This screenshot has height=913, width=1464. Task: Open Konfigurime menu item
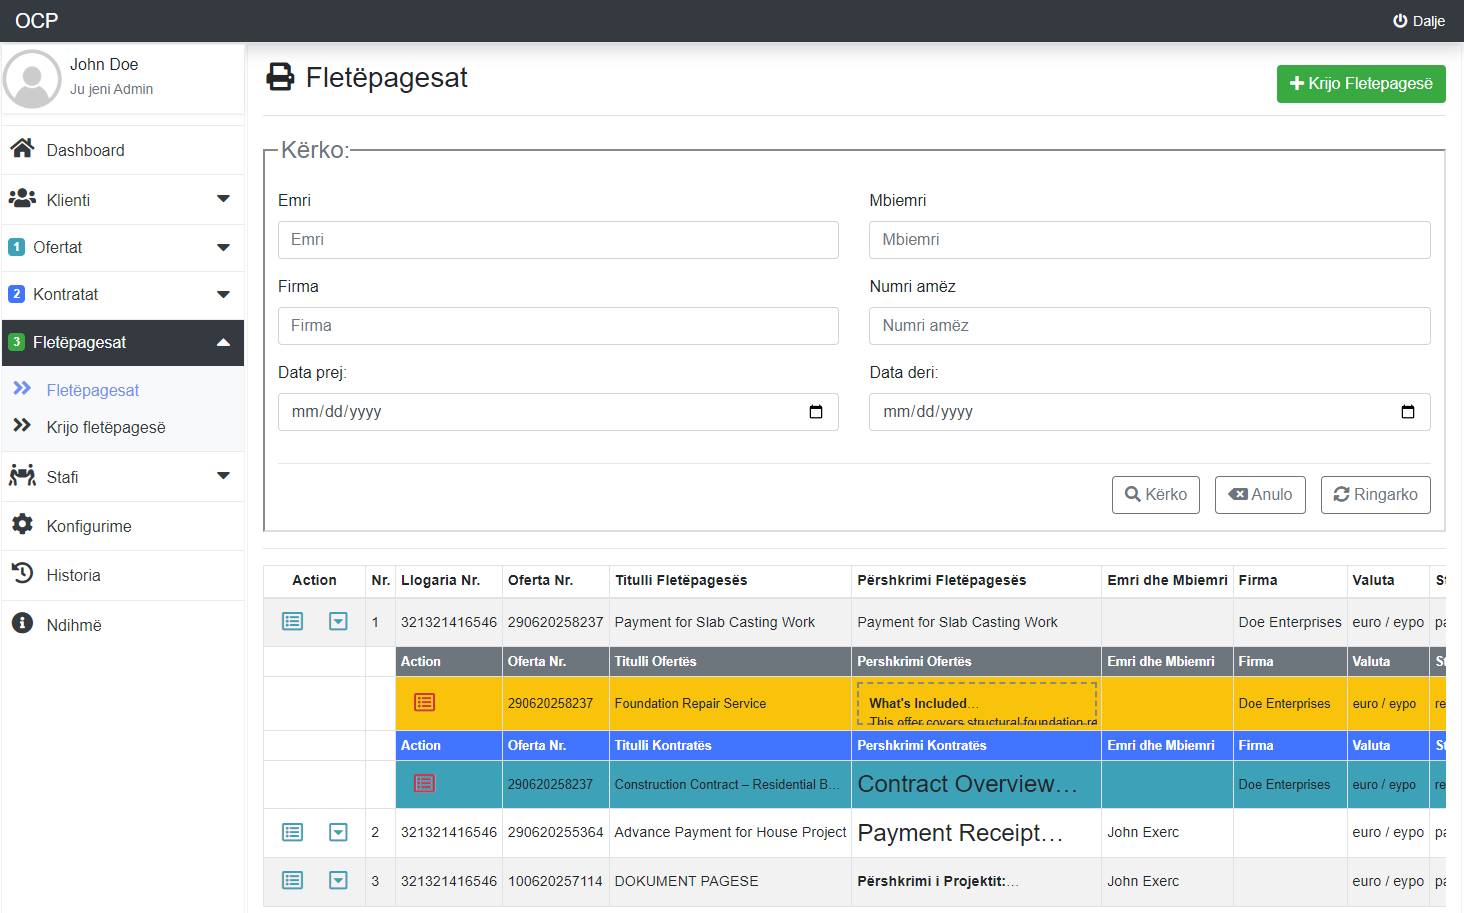tap(123, 526)
